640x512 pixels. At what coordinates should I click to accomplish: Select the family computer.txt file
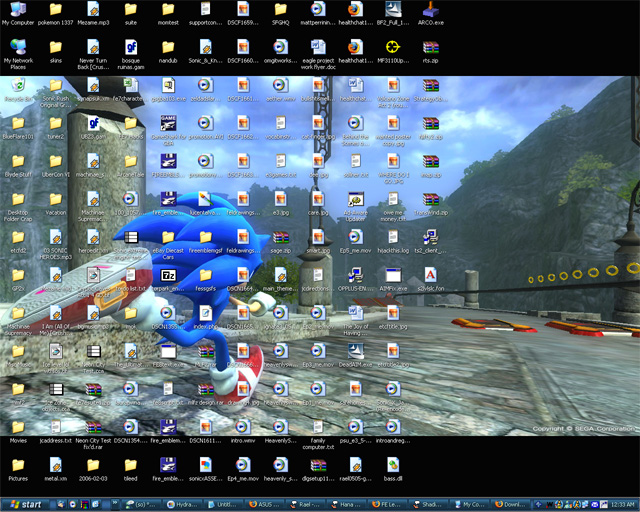[318, 434]
